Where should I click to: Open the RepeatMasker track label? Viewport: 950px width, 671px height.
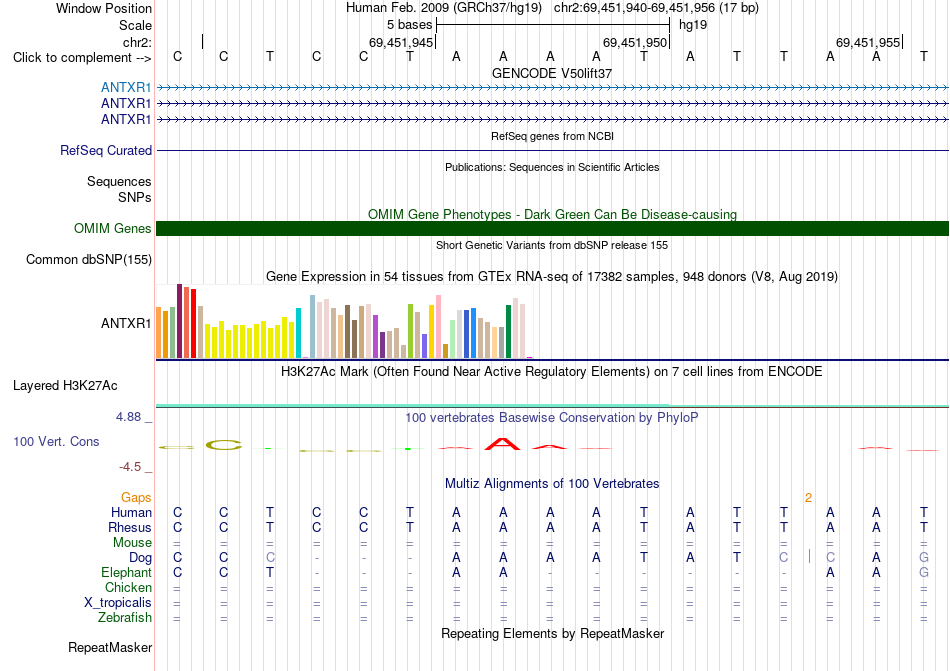coord(110,647)
